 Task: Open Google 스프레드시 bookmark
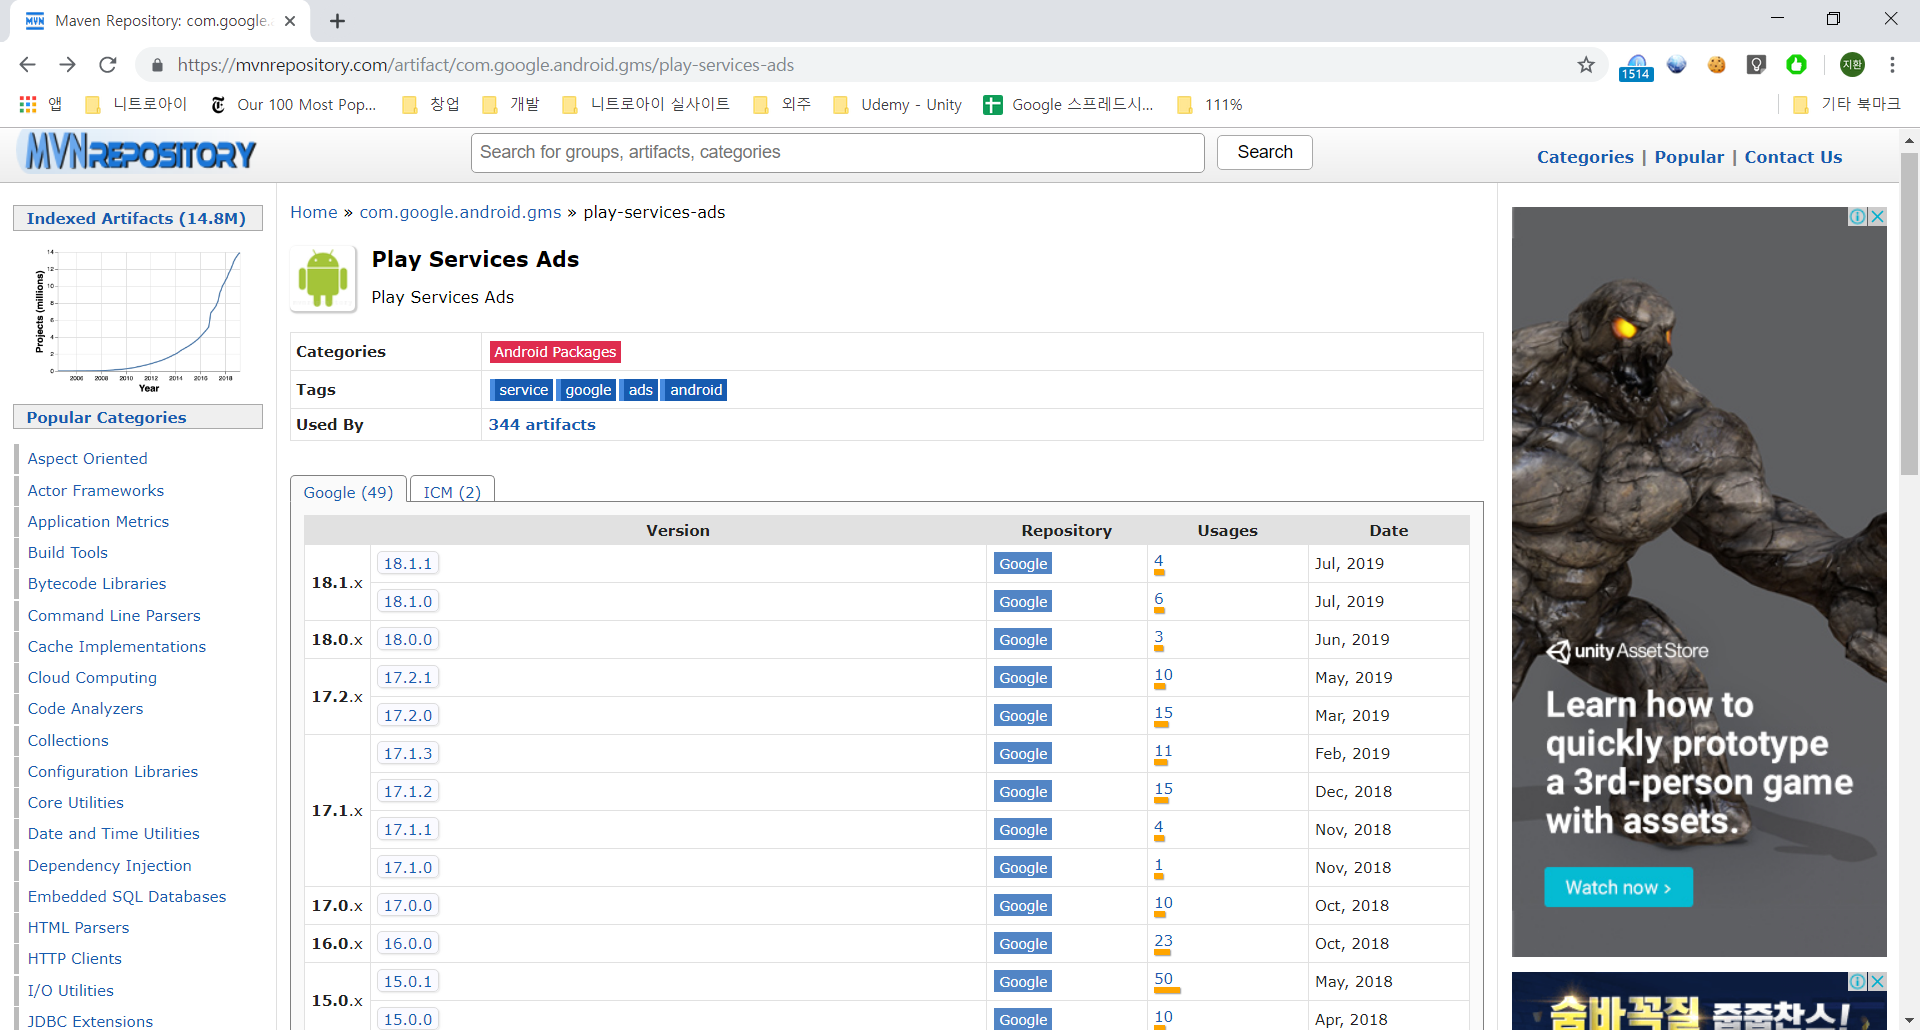click(1068, 104)
